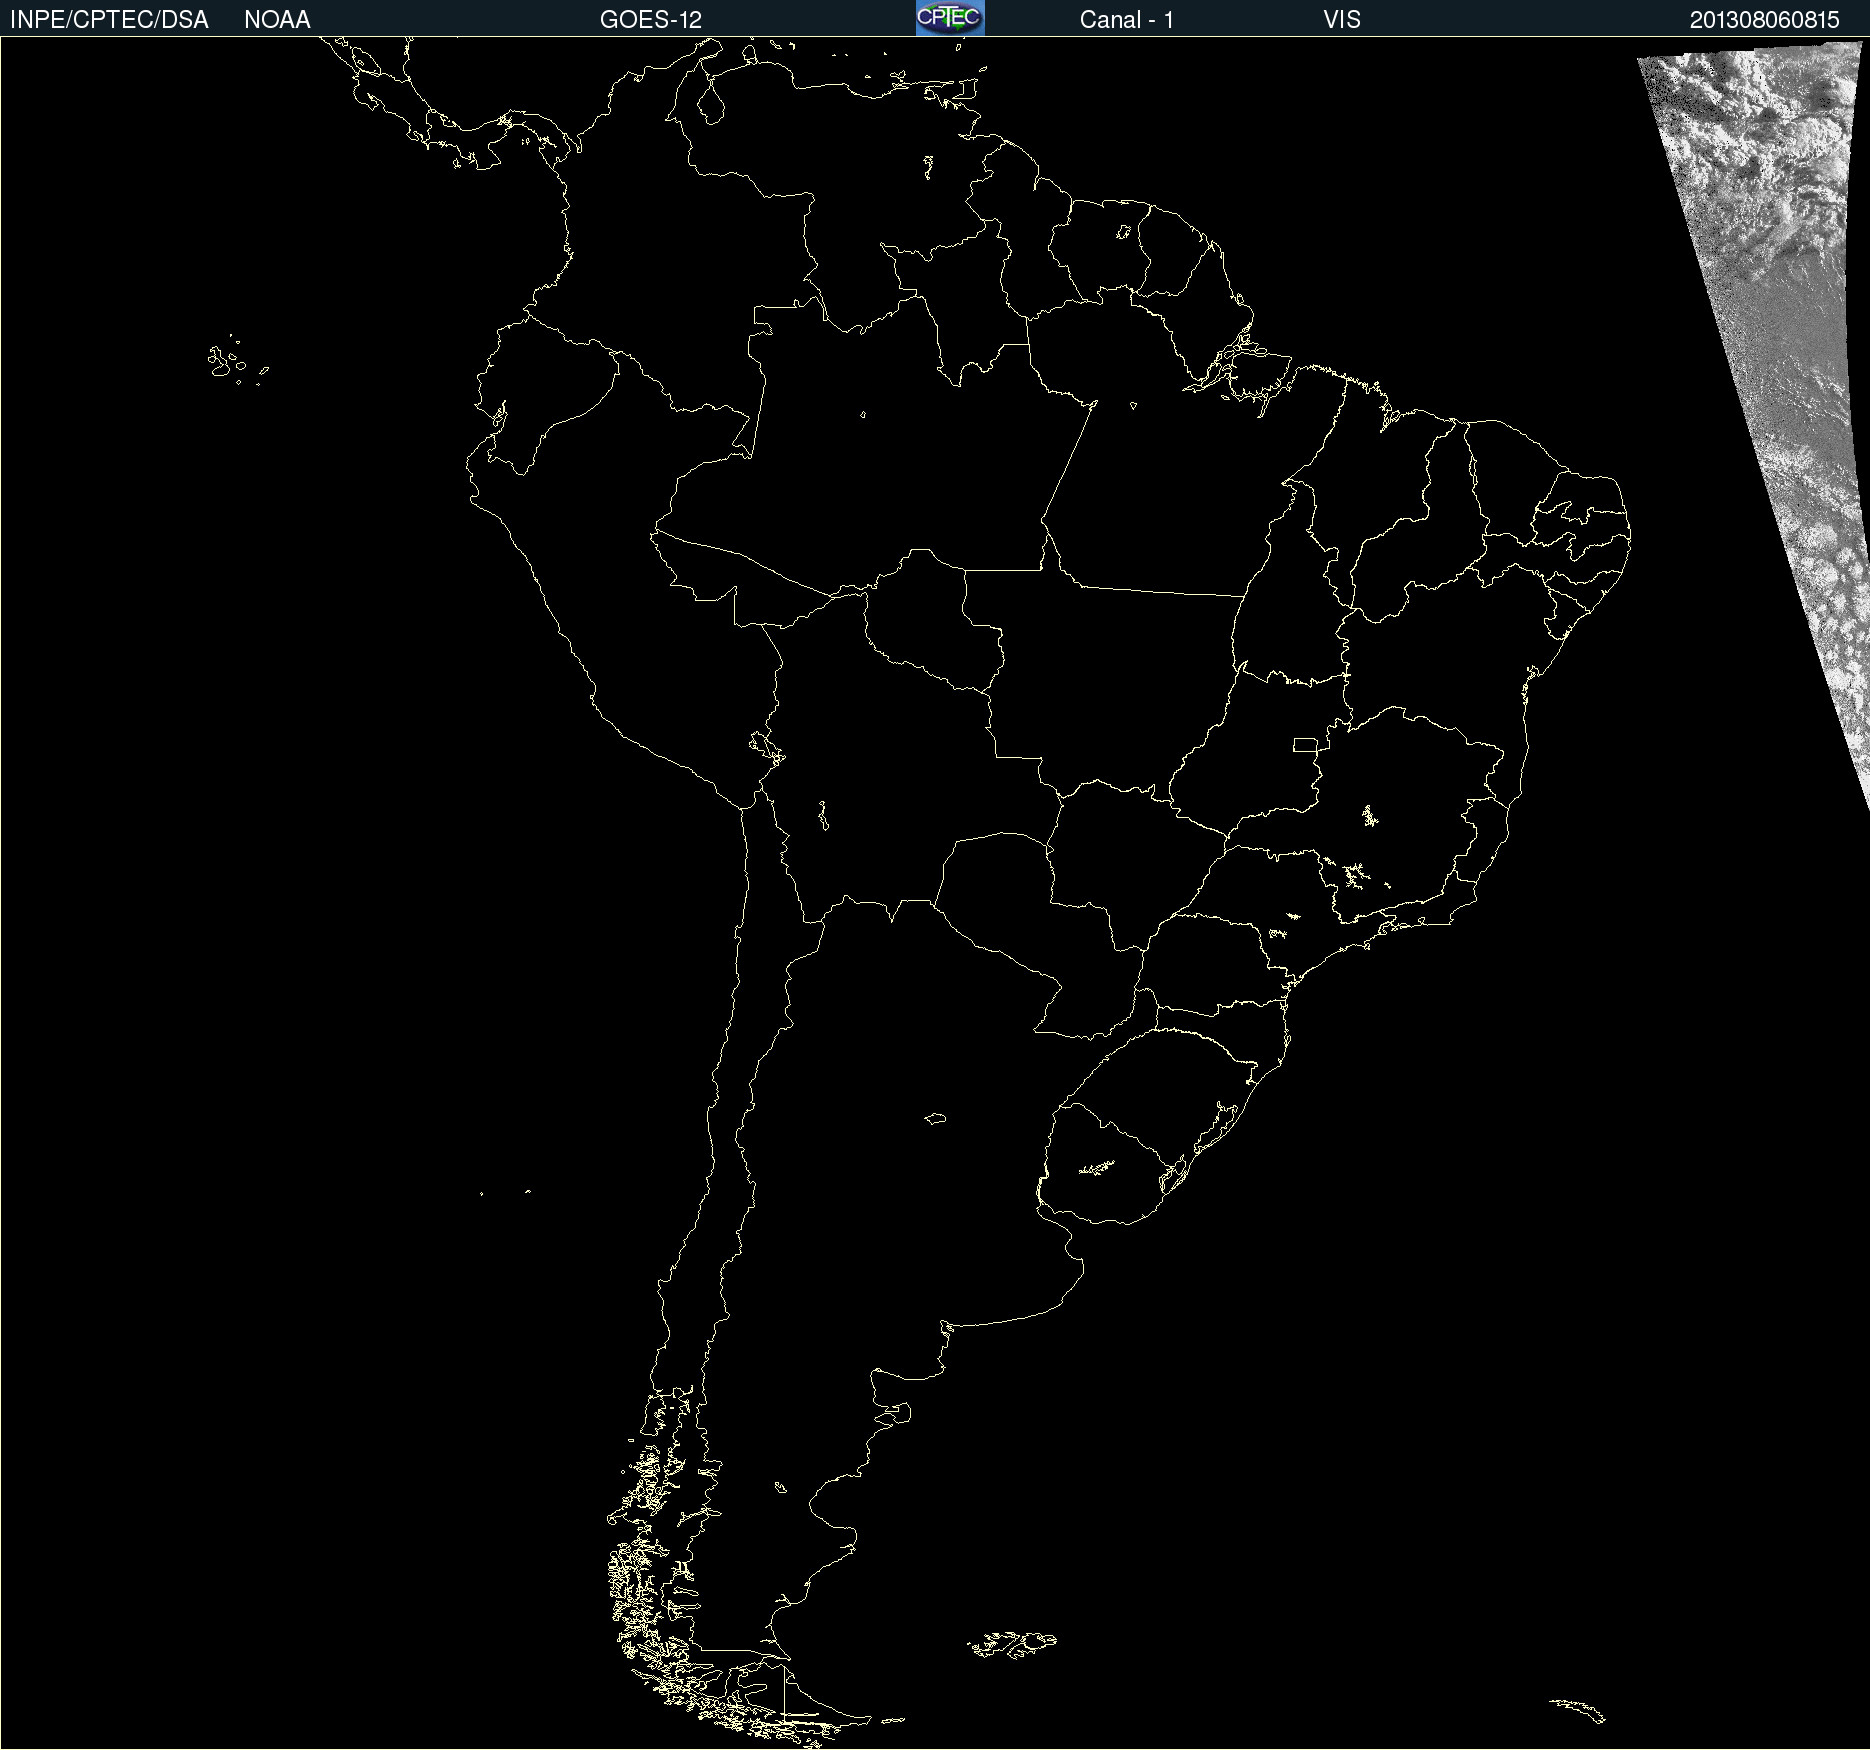Click the 201308060815 timestamp
The width and height of the screenshot is (1870, 1750).
1765,20
